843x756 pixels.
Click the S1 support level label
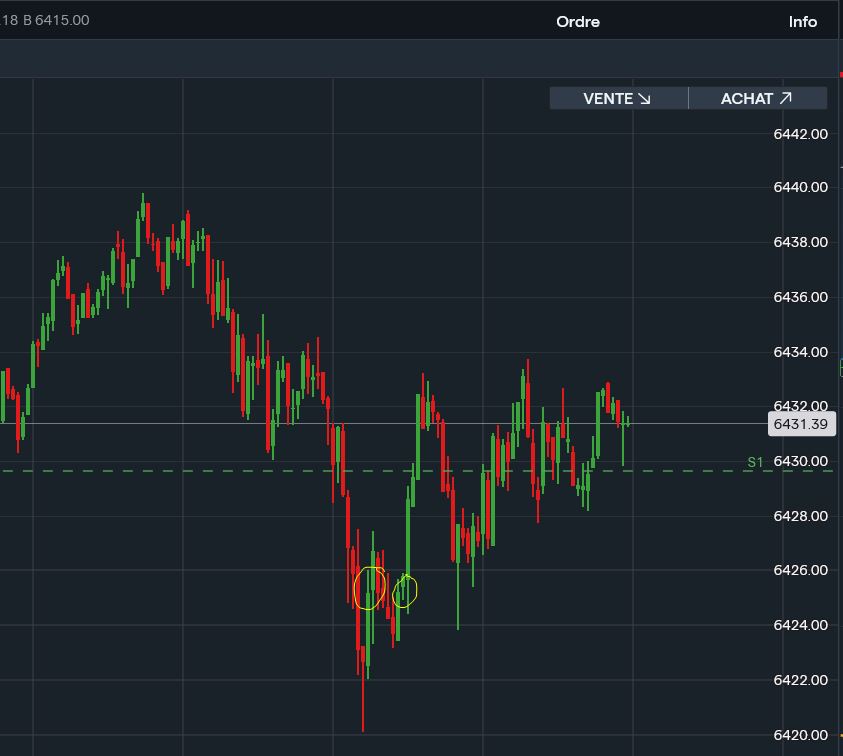point(755,462)
